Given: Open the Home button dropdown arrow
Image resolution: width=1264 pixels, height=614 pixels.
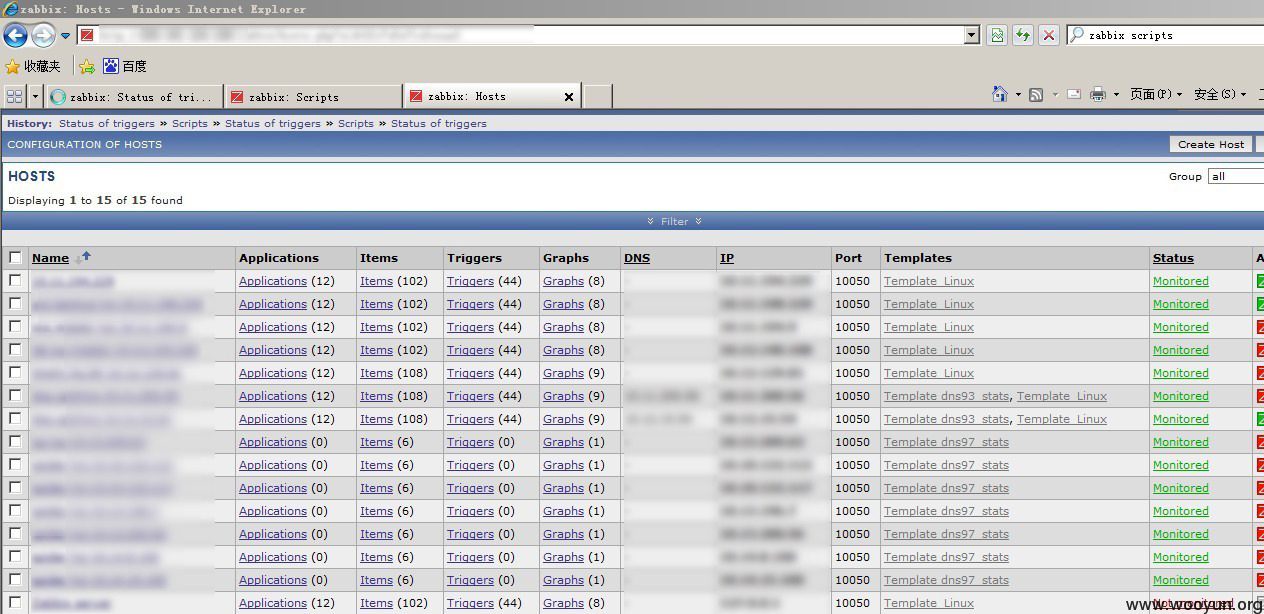Looking at the screenshot, I should [1018, 95].
